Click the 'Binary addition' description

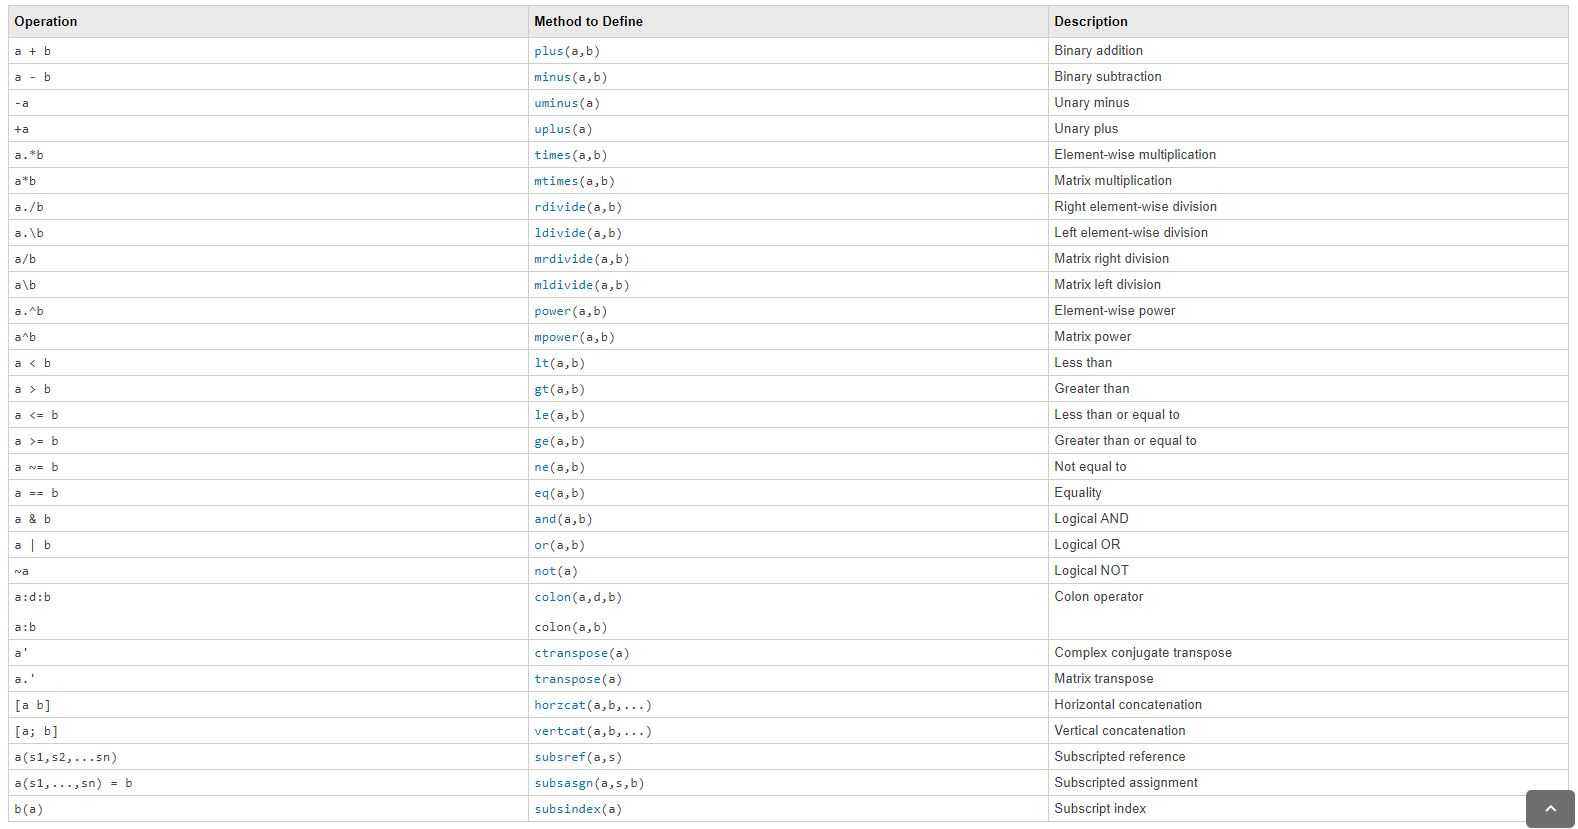click(1098, 50)
